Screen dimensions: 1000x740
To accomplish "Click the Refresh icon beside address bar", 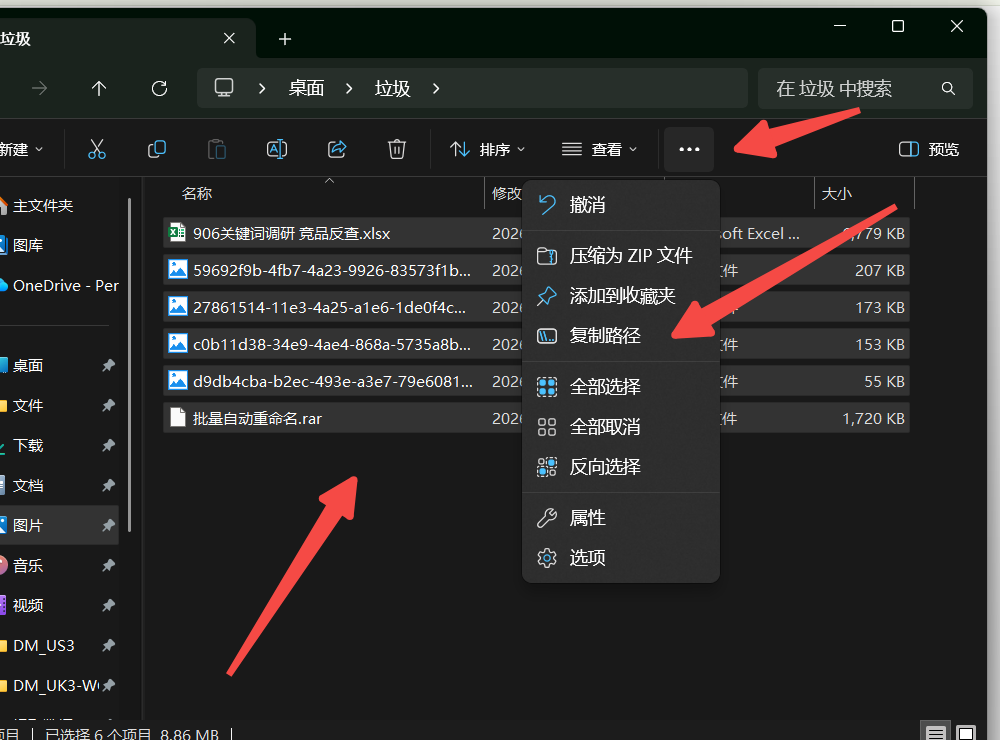I will 159,88.
